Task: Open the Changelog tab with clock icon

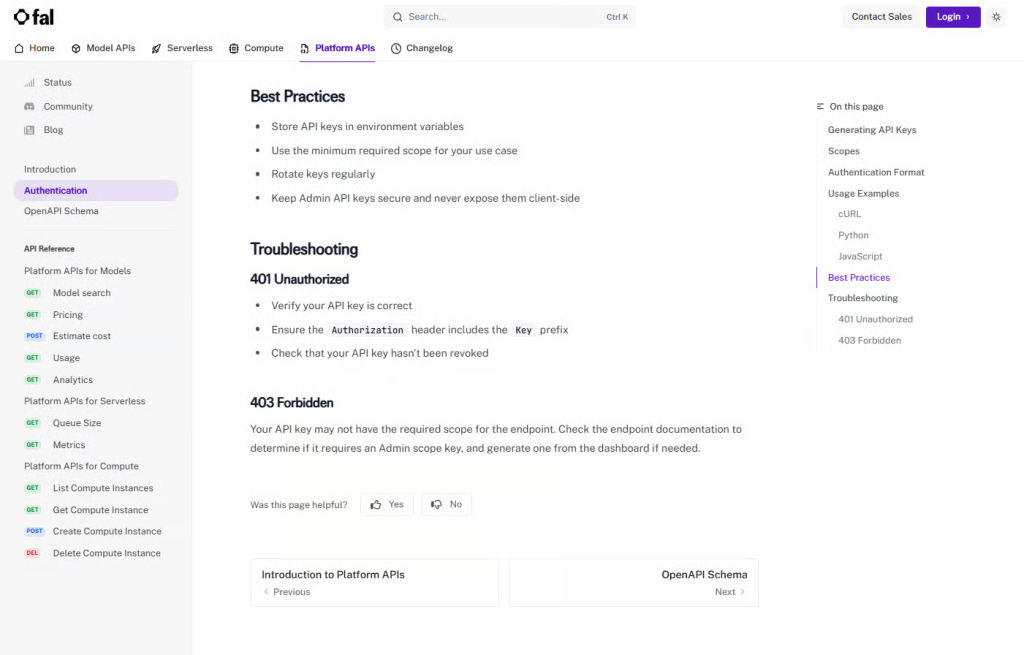Action: tap(422, 48)
